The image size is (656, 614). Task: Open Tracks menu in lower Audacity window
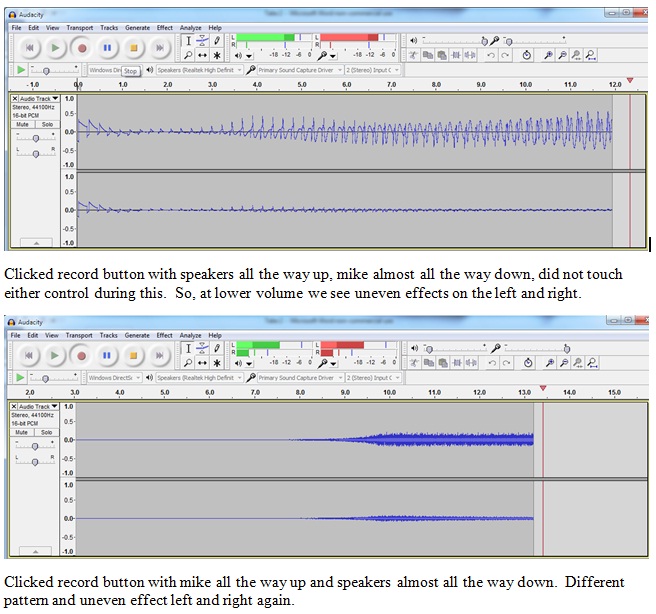[x=108, y=335]
